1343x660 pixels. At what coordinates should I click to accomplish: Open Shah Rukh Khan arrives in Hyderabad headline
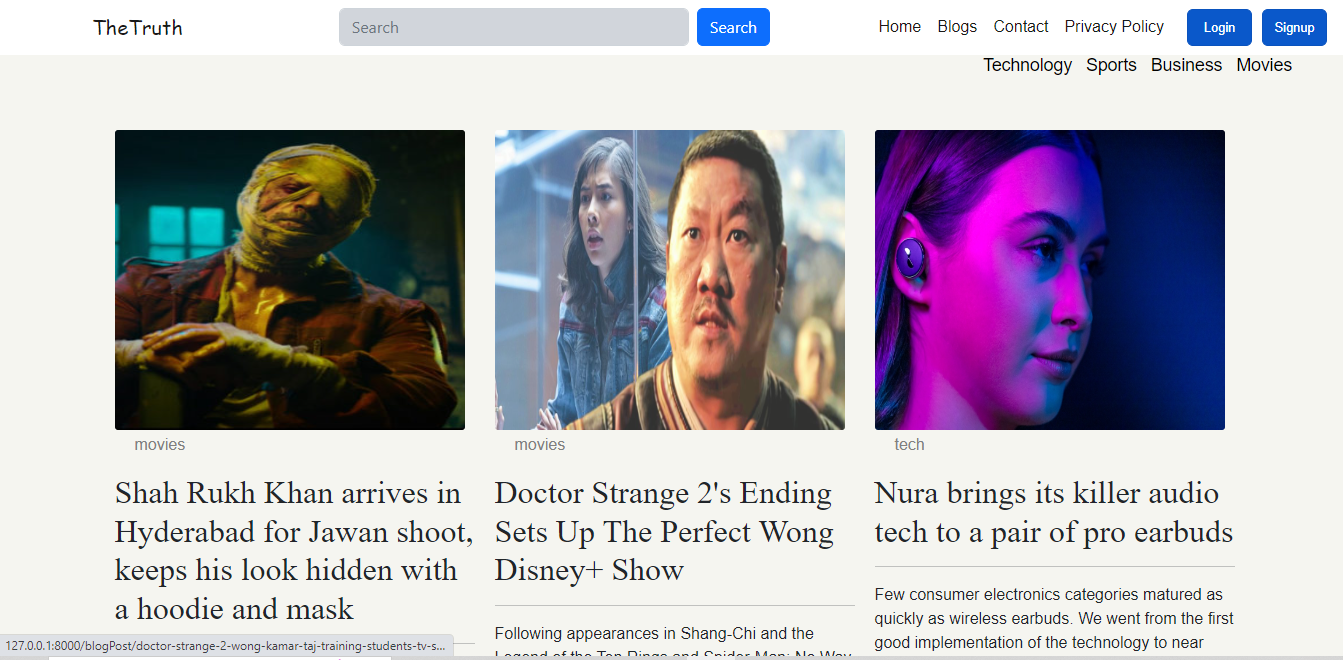click(294, 551)
